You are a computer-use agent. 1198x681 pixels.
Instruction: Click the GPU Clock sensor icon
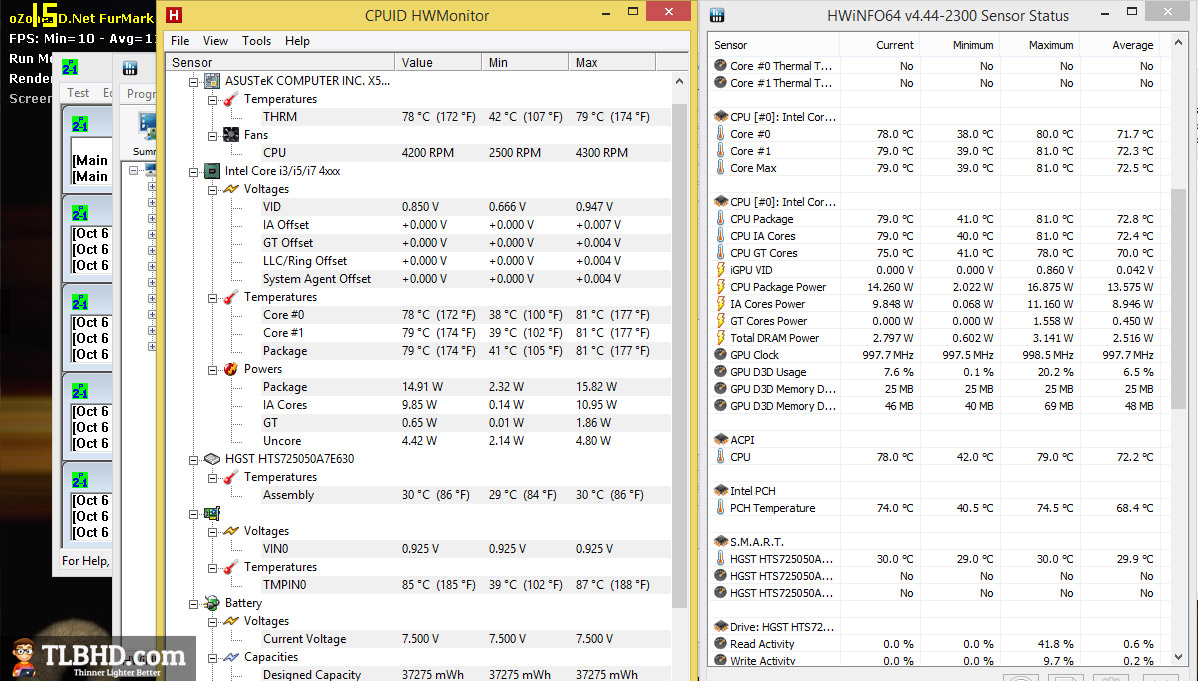tap(720, 355)
